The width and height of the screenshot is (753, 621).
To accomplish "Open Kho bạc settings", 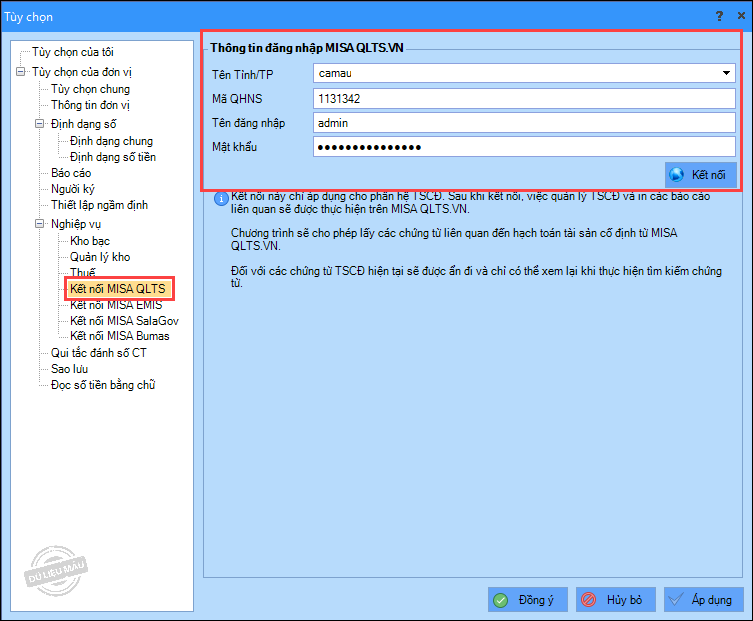I will tap(90, 241).
